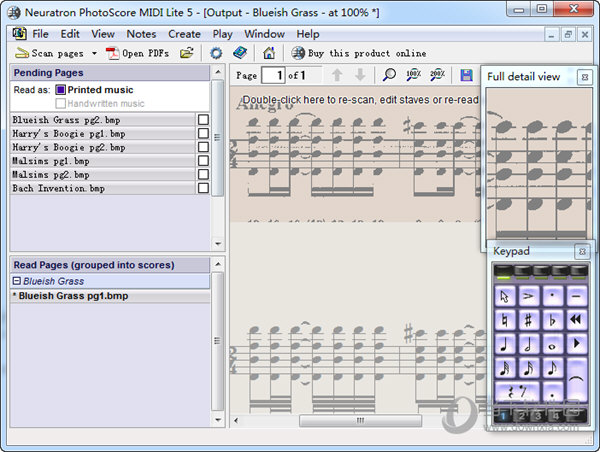600x452 pixels.
Task: Open the View menu
Action: [x=103, y=34]
